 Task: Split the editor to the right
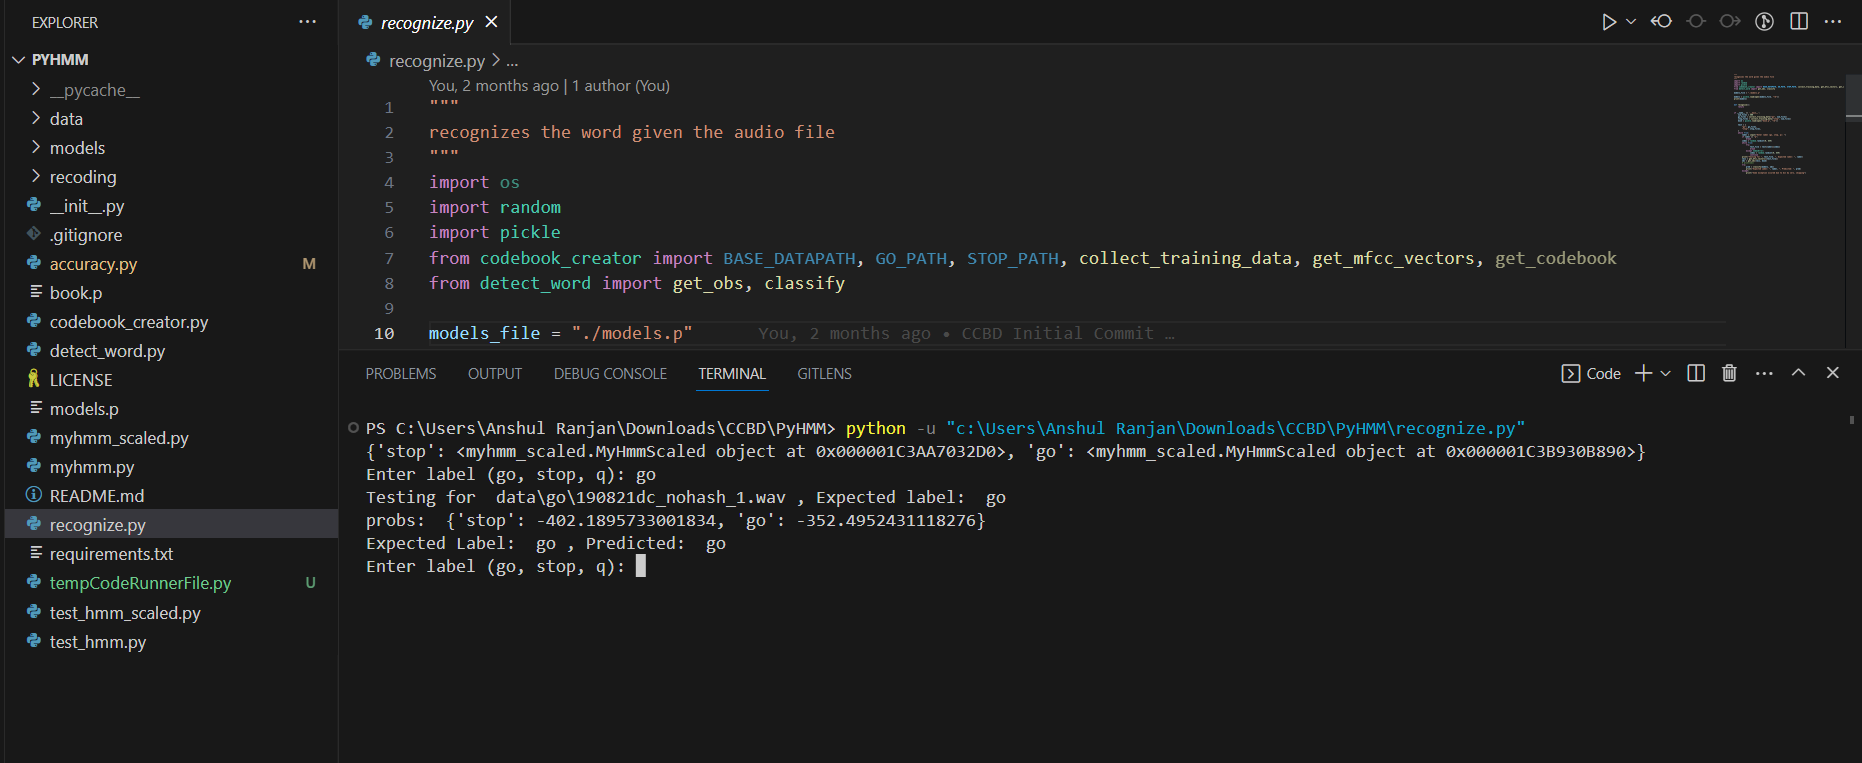point(1799,22)
